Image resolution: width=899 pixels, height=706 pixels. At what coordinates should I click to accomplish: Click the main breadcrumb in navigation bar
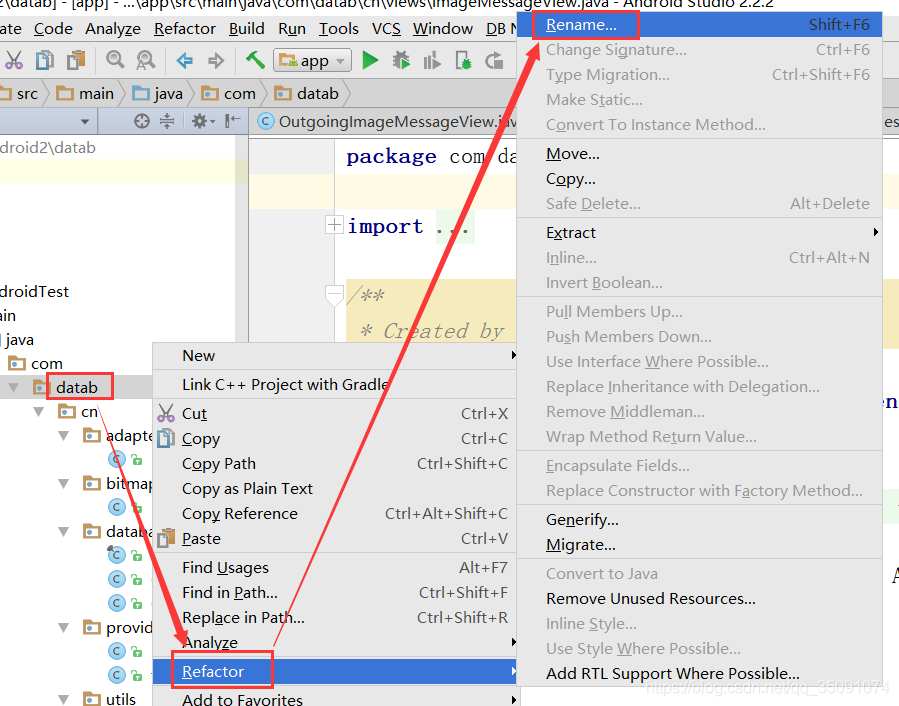pyautogui.click(x=85, y=93)
